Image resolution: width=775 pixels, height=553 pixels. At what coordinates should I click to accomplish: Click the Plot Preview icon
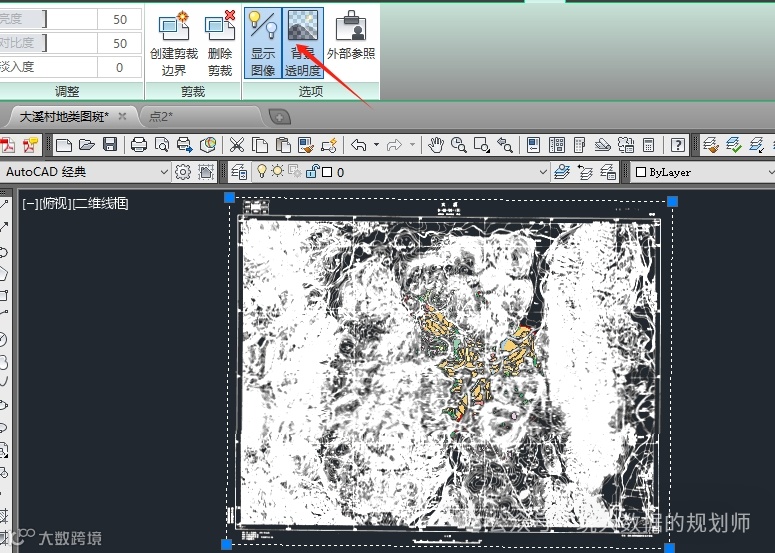tap(162, 145)
